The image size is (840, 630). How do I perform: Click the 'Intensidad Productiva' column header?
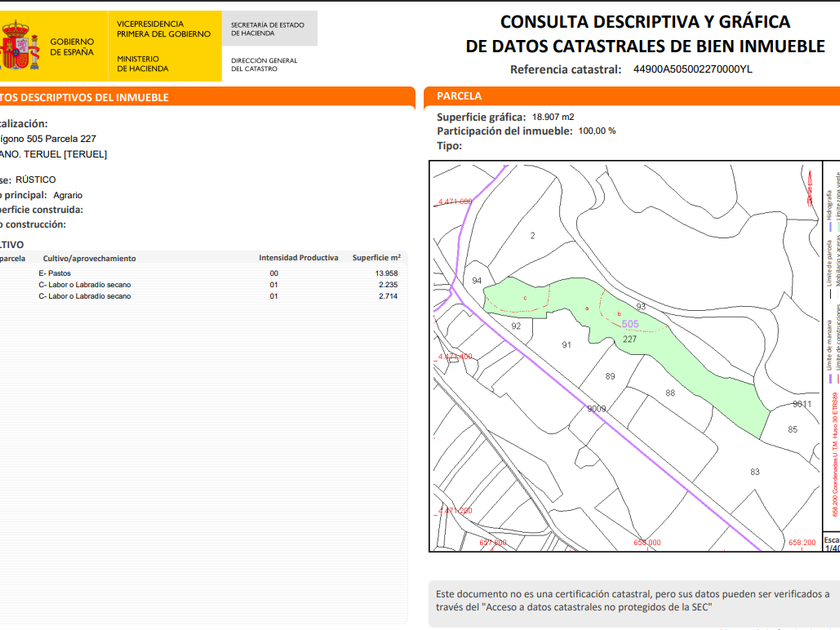298,258
